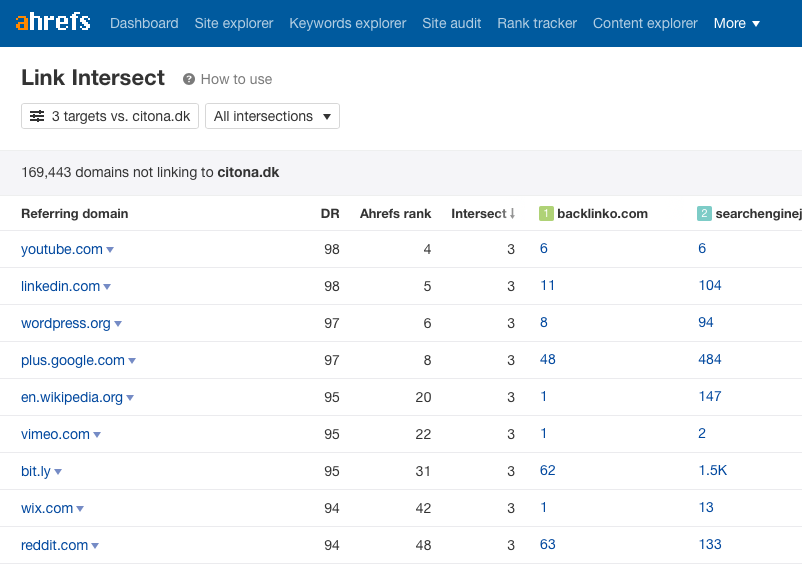This screenshot has width=802, height=564.
Task: Click backlinko count 48 for plus.google.com
Action: (x=548, y=359)
